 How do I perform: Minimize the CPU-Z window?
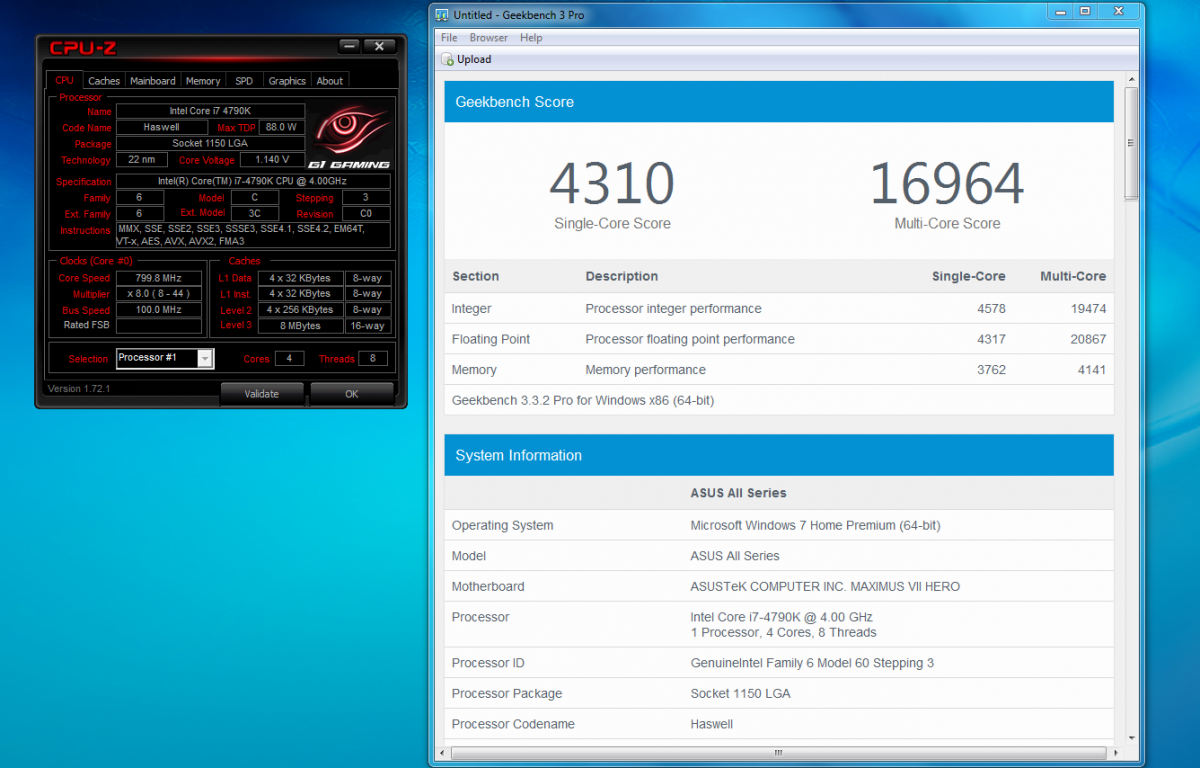[349, 46]
